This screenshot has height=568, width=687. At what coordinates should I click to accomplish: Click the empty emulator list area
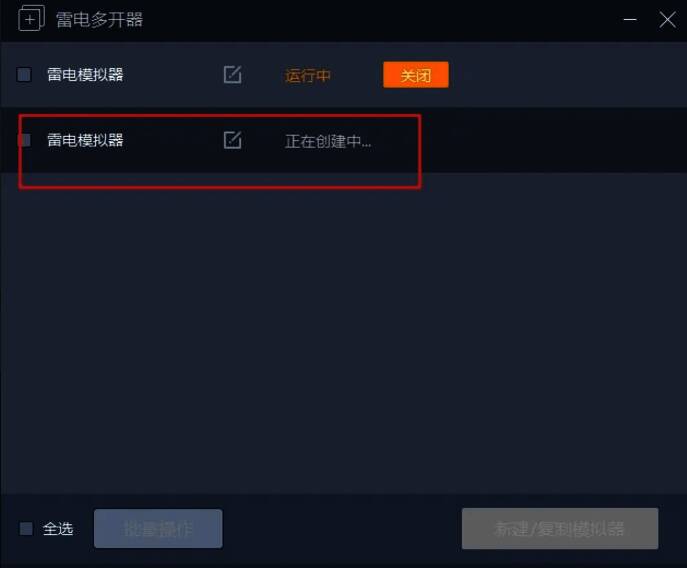[344, 333]
